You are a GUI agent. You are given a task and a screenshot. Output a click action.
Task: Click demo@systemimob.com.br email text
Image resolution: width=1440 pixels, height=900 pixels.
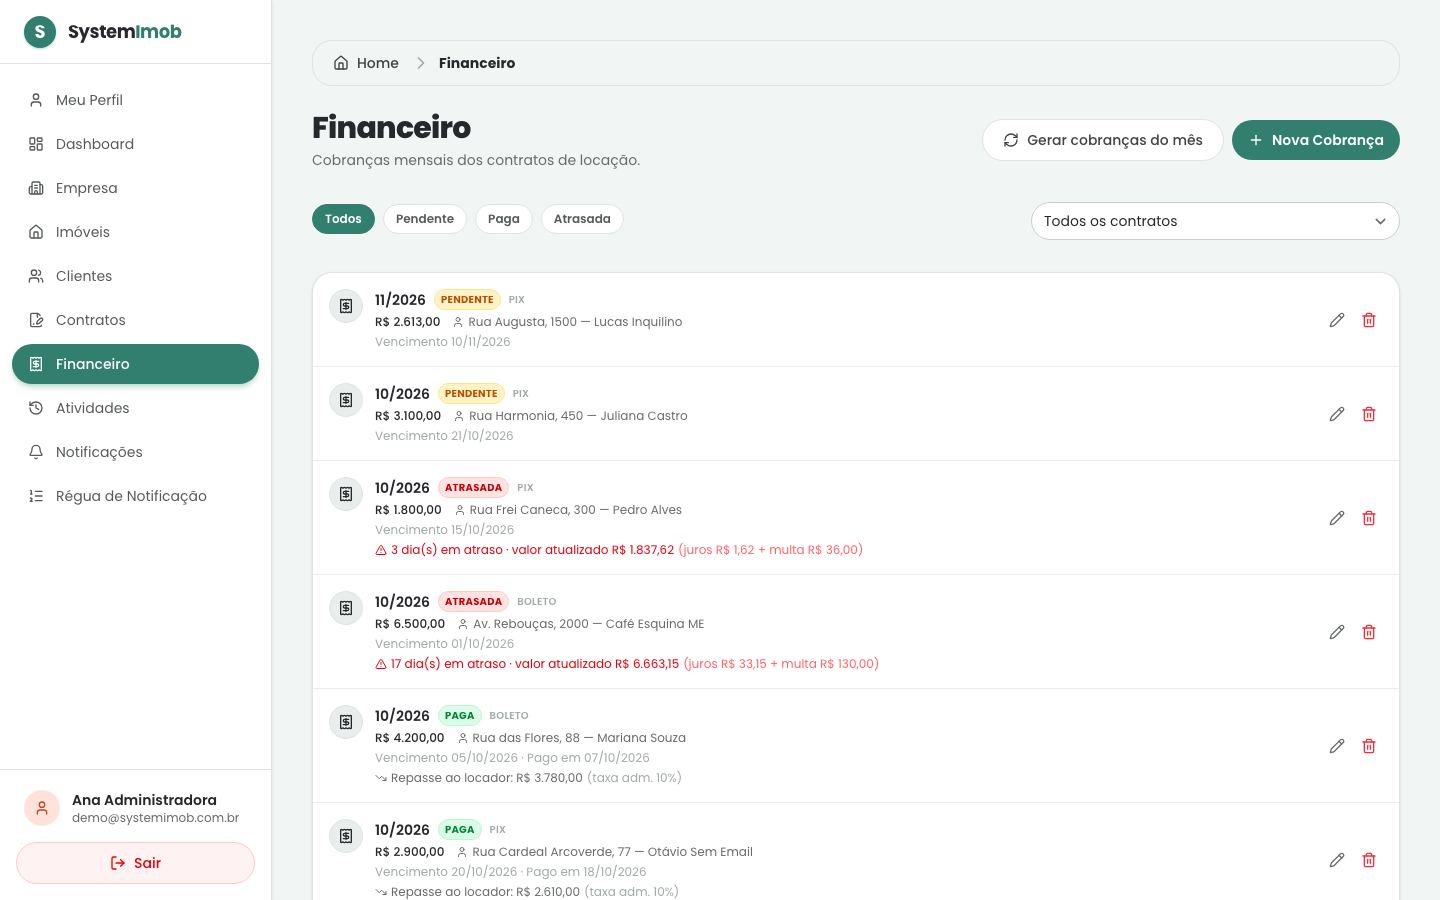(x=155, y=818)
